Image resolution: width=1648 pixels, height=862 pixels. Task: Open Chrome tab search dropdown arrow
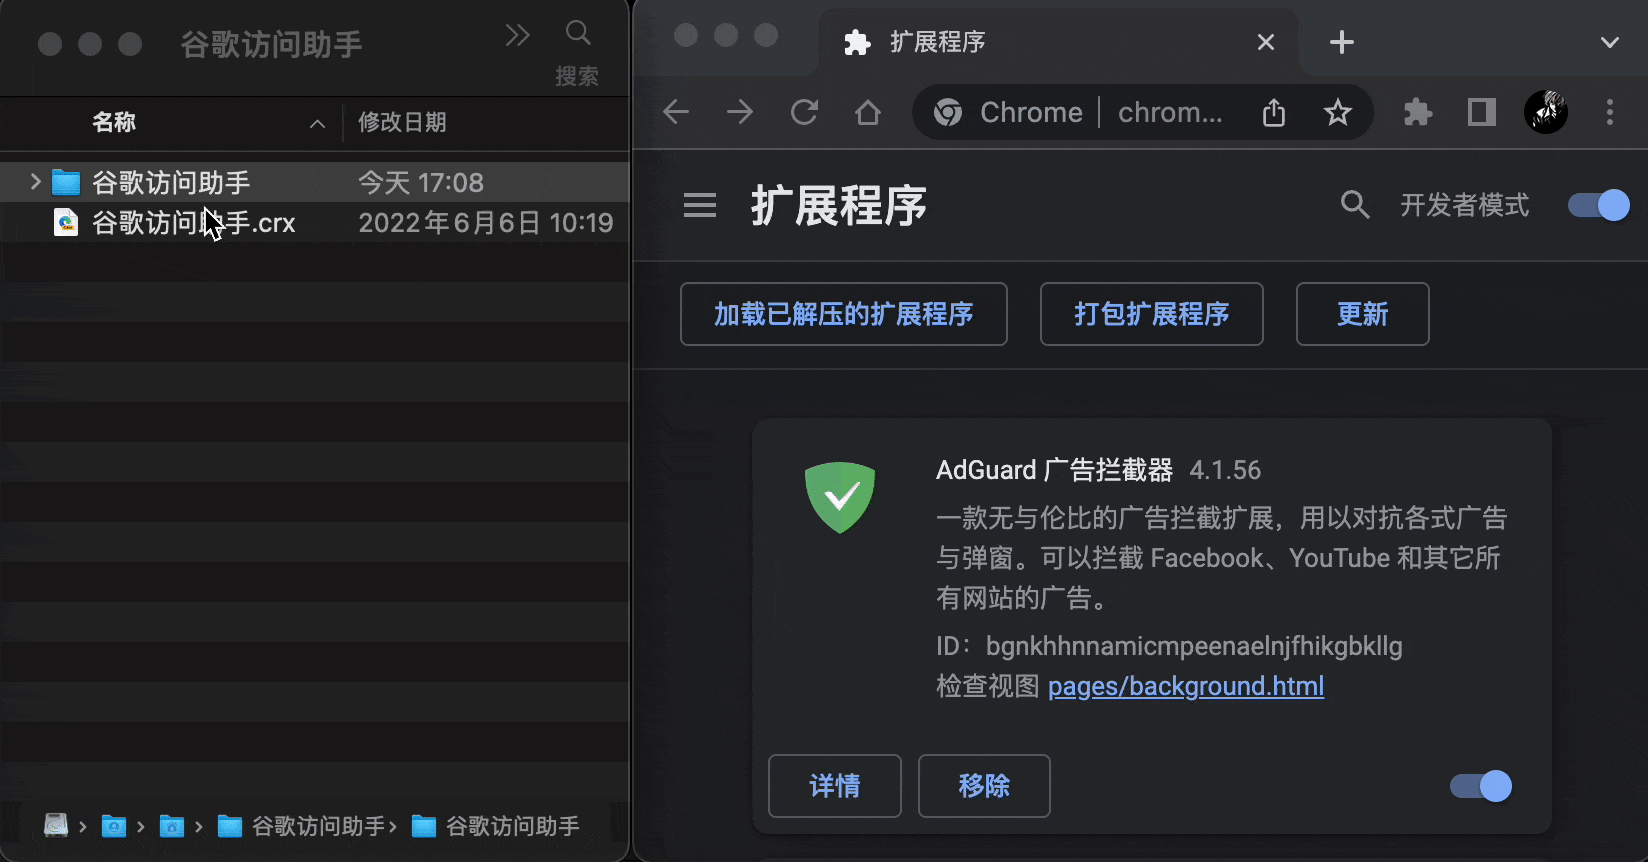point(1609,42)
